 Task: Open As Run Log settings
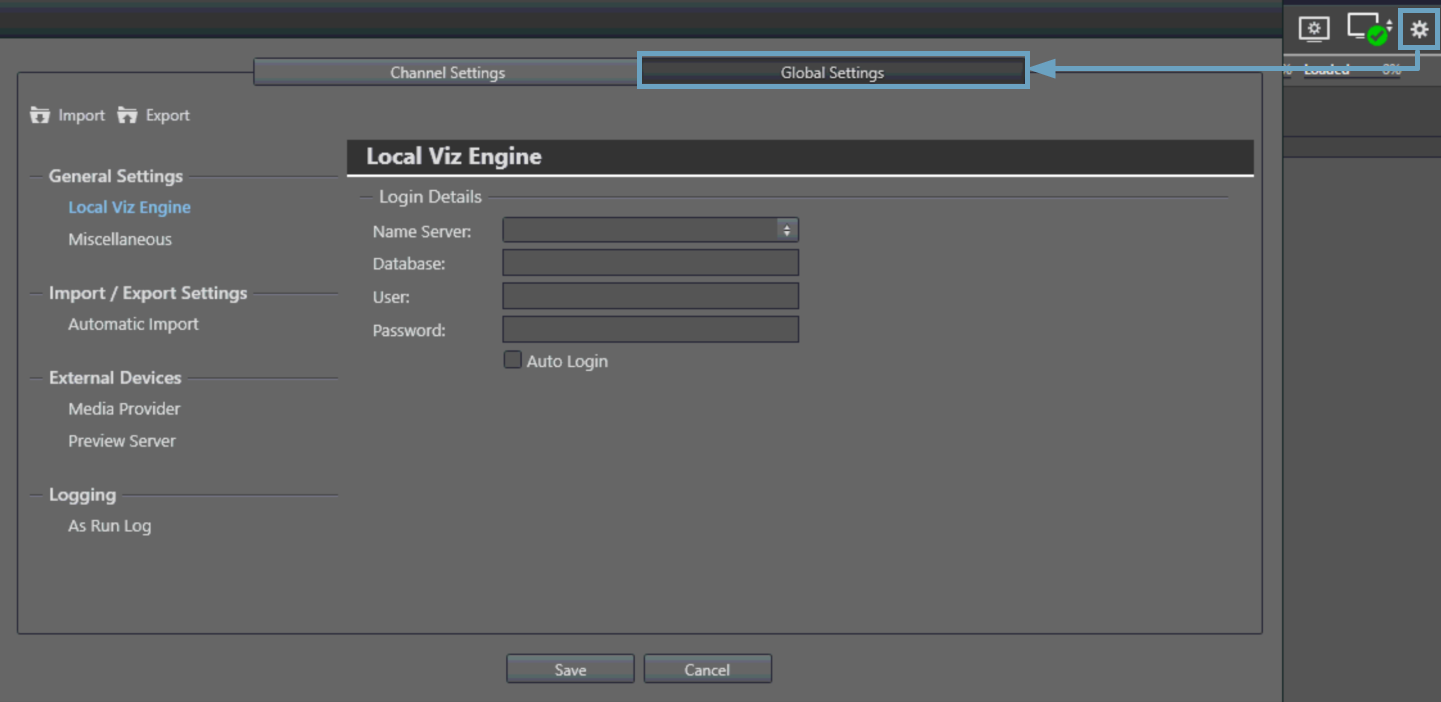pyautogui.click(x=109, y=526)
